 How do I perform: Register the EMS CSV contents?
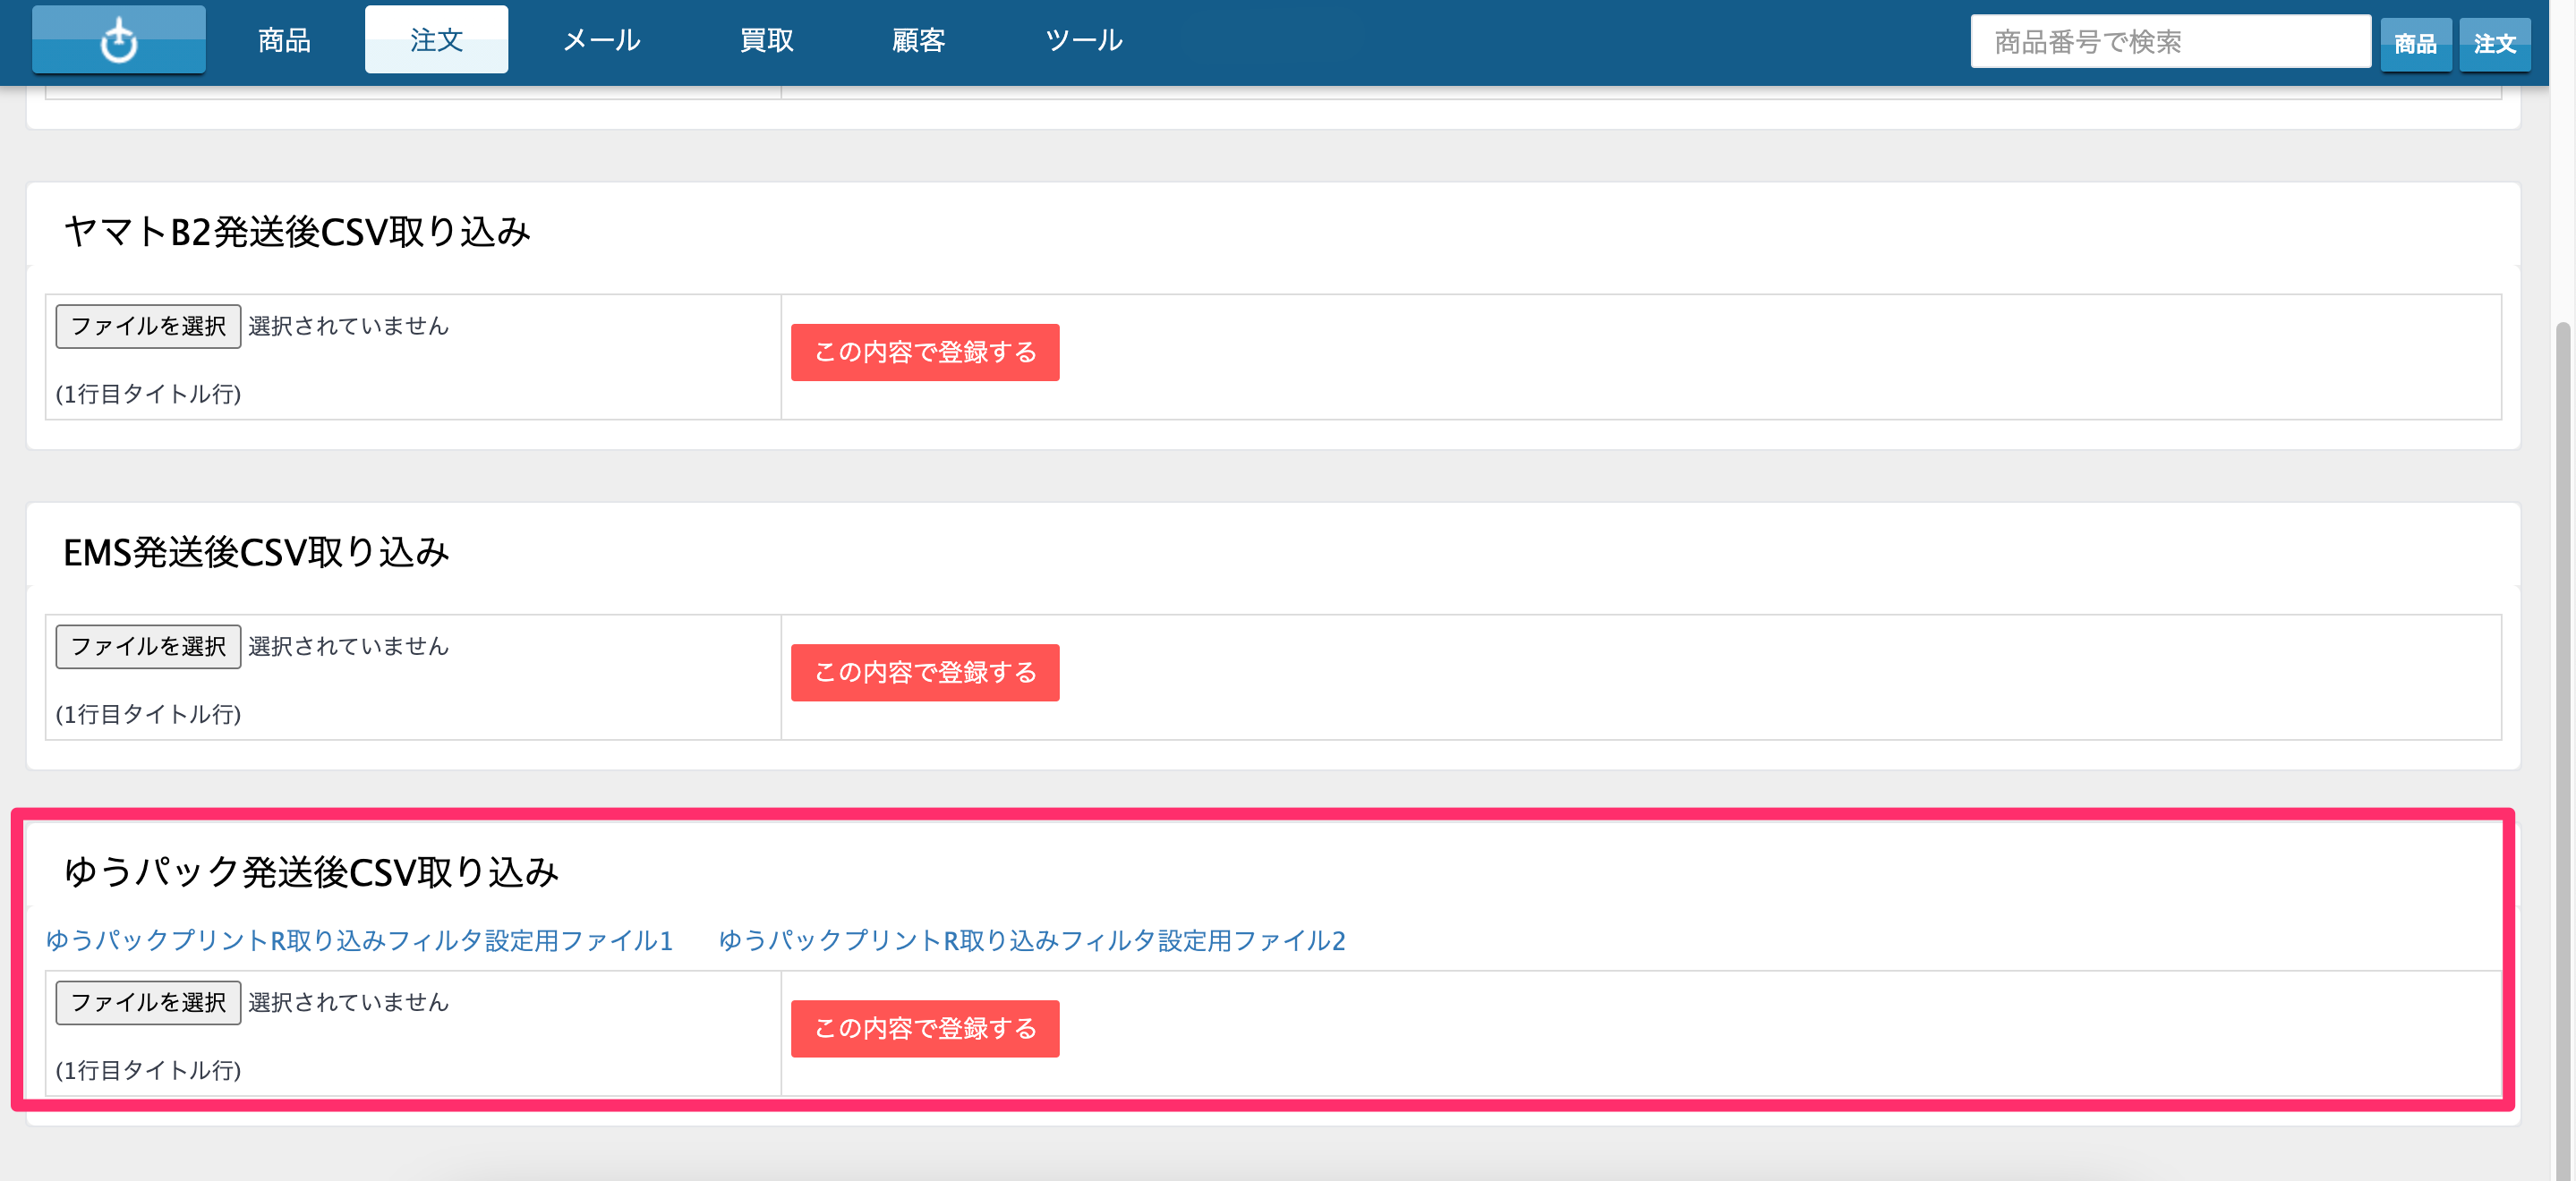(925, 672)
